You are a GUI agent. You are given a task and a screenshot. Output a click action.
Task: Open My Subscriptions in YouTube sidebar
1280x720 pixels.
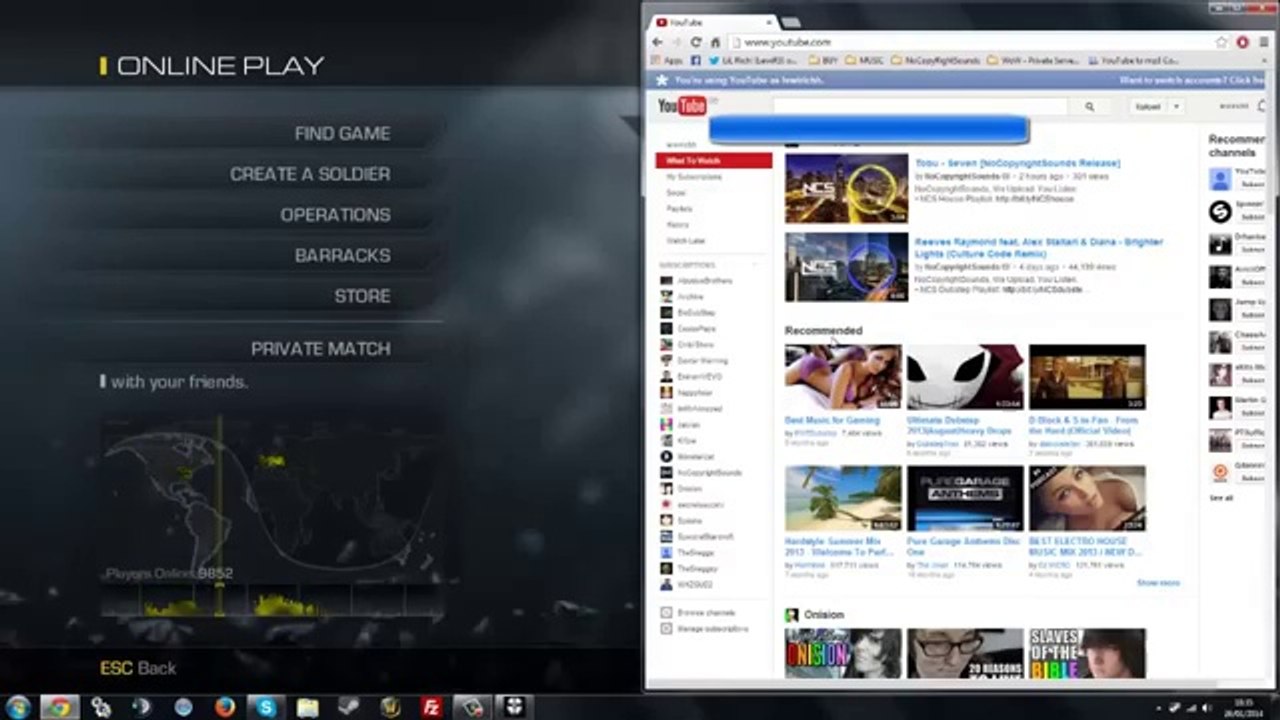694,177
